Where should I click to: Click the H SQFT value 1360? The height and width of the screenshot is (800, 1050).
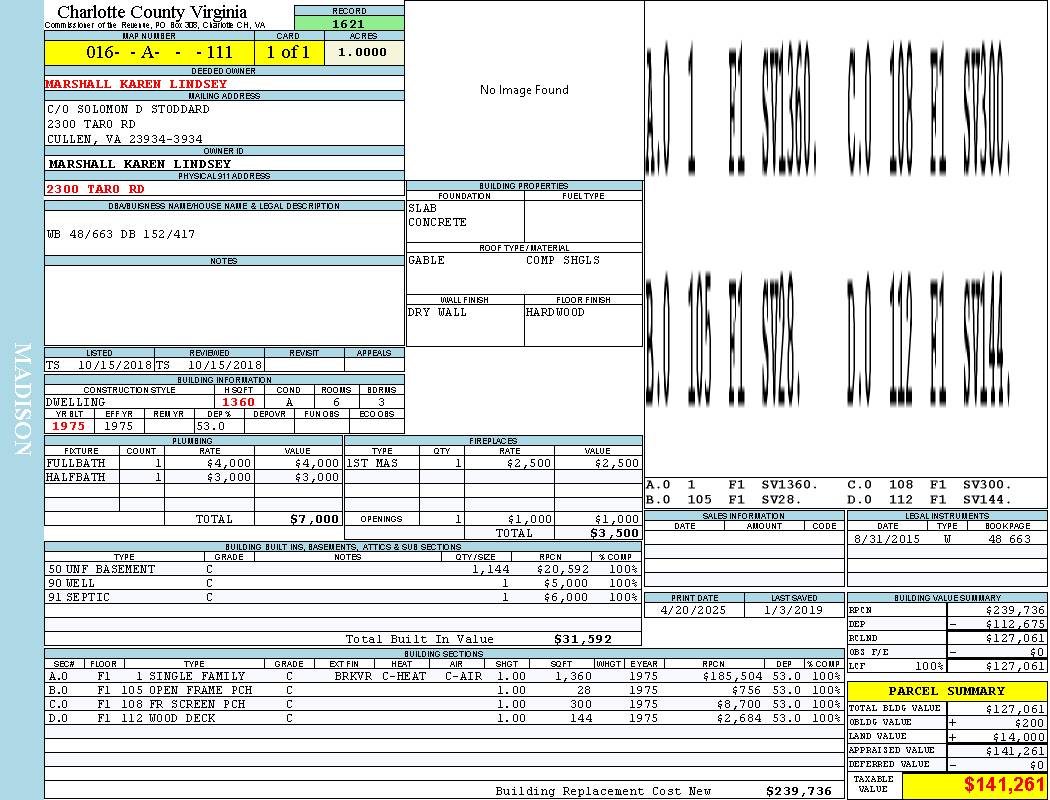pyautogui.click(x=238, y=402)
